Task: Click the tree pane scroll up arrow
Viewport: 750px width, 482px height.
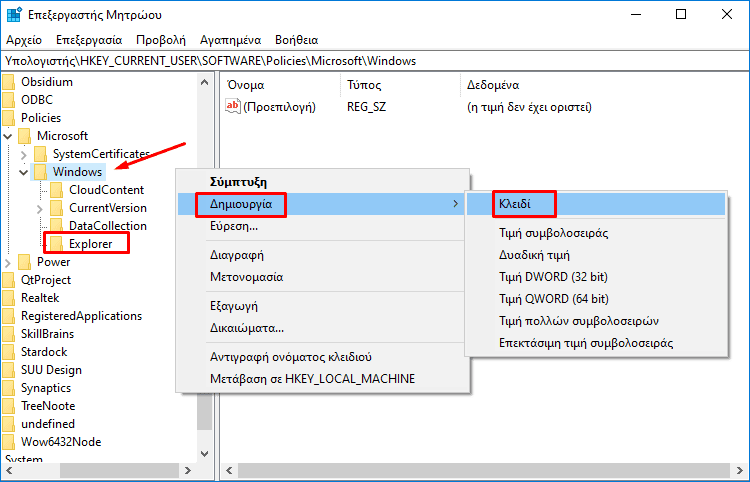Action: click(x=204, y=82)
